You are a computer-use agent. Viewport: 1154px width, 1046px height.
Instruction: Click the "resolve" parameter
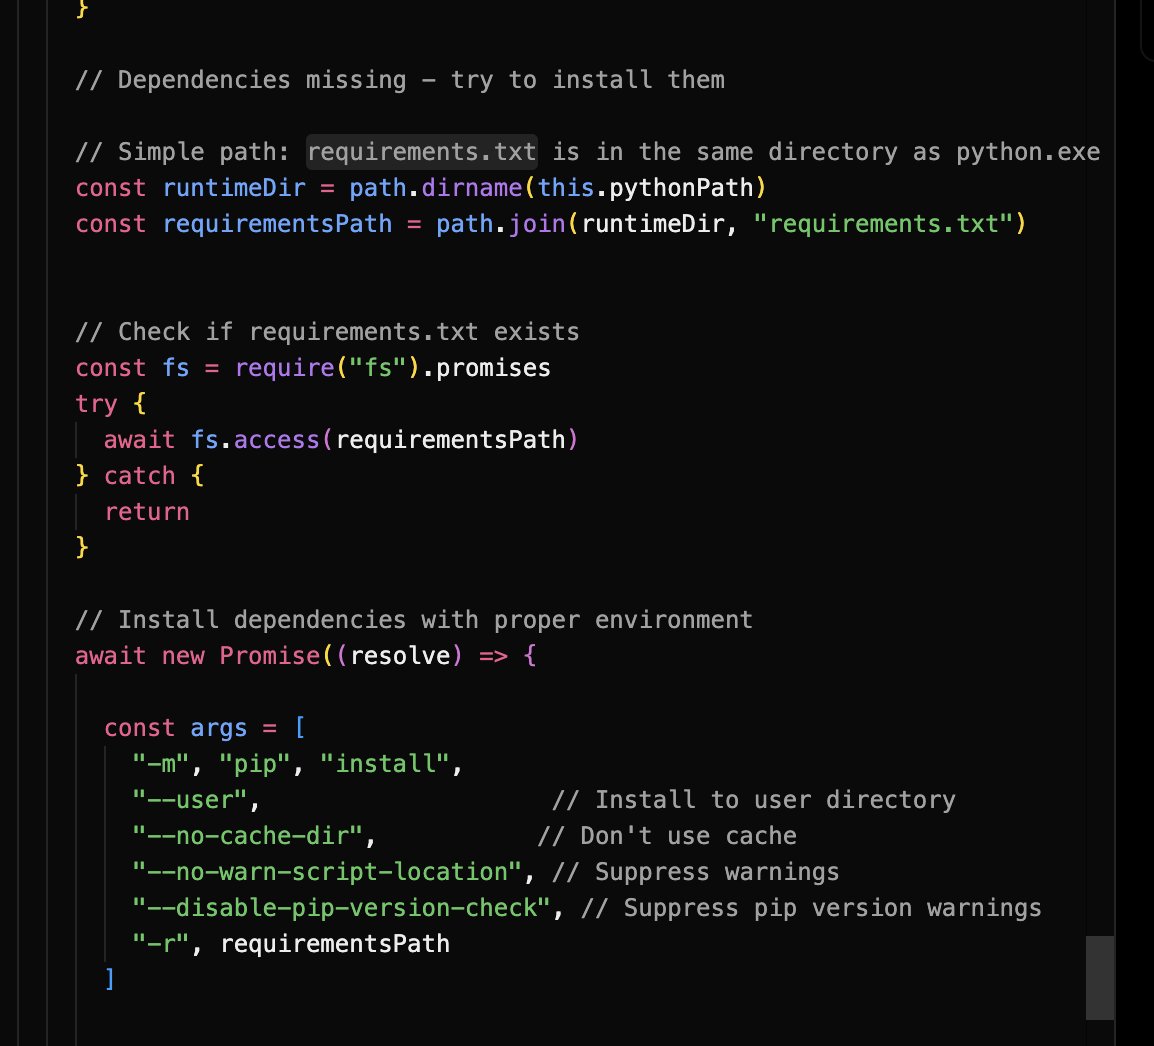point(400,656)
